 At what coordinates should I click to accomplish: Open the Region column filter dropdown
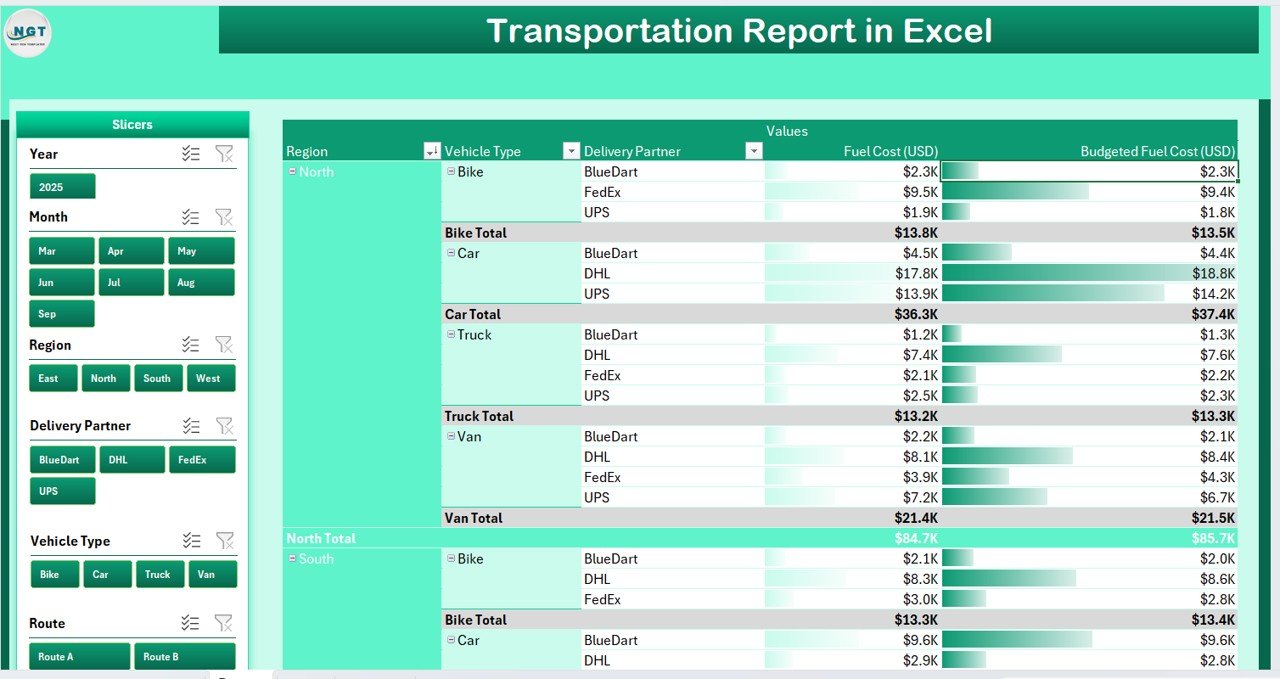tap(431, 151)
